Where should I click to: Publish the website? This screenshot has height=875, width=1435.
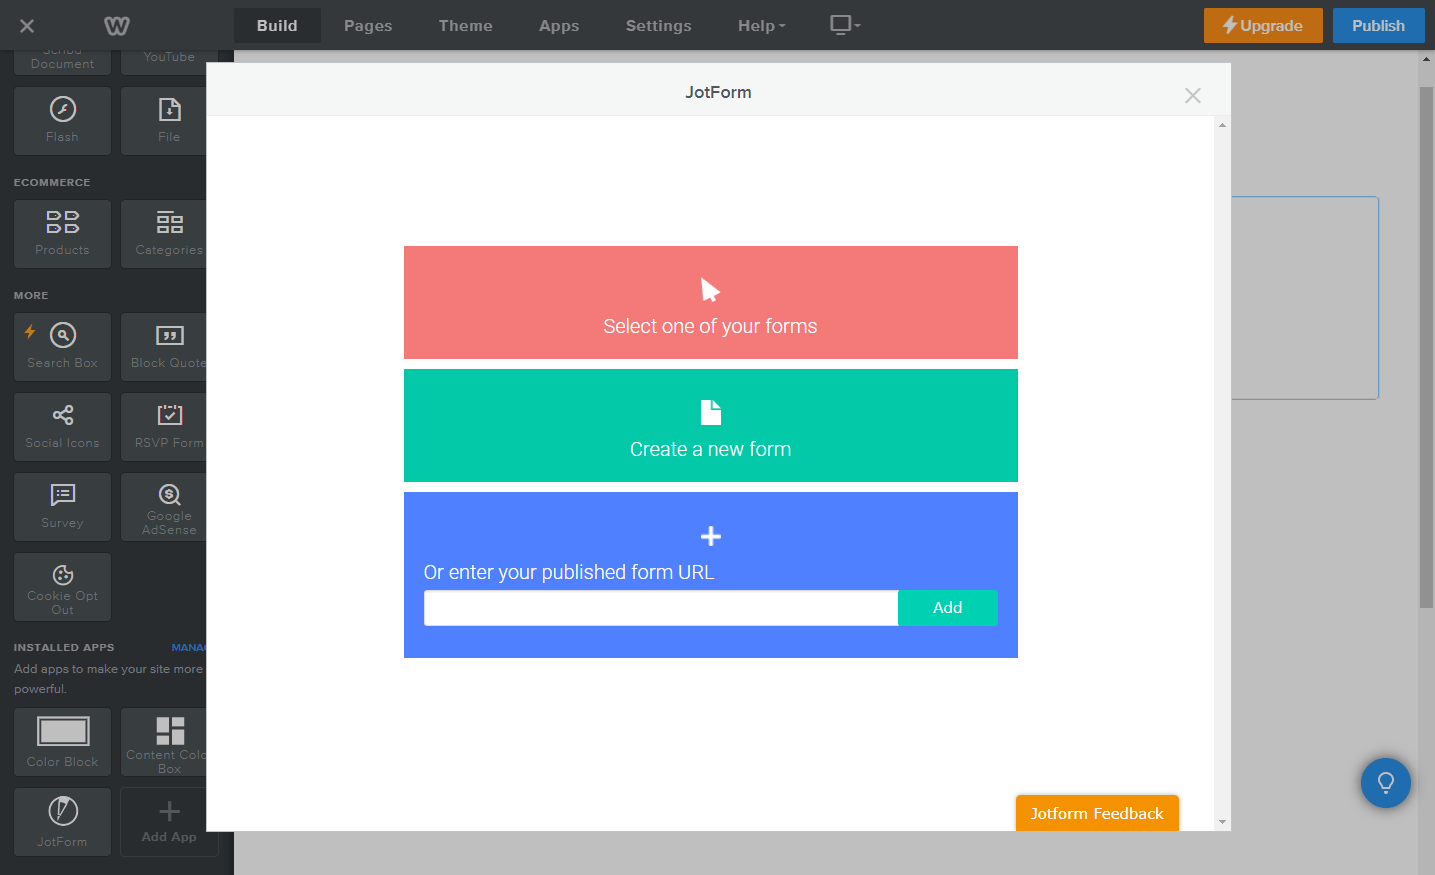coord(1378,25)
